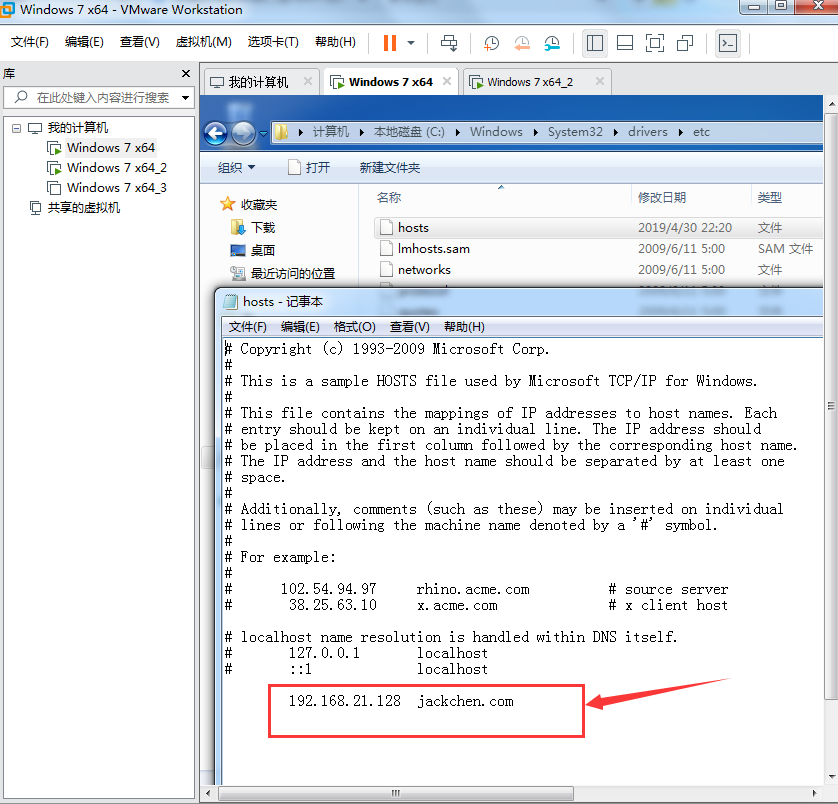Open the 选项卡(T) menu
The height and width of the screenshot is (804, 838).
[273, 42]
